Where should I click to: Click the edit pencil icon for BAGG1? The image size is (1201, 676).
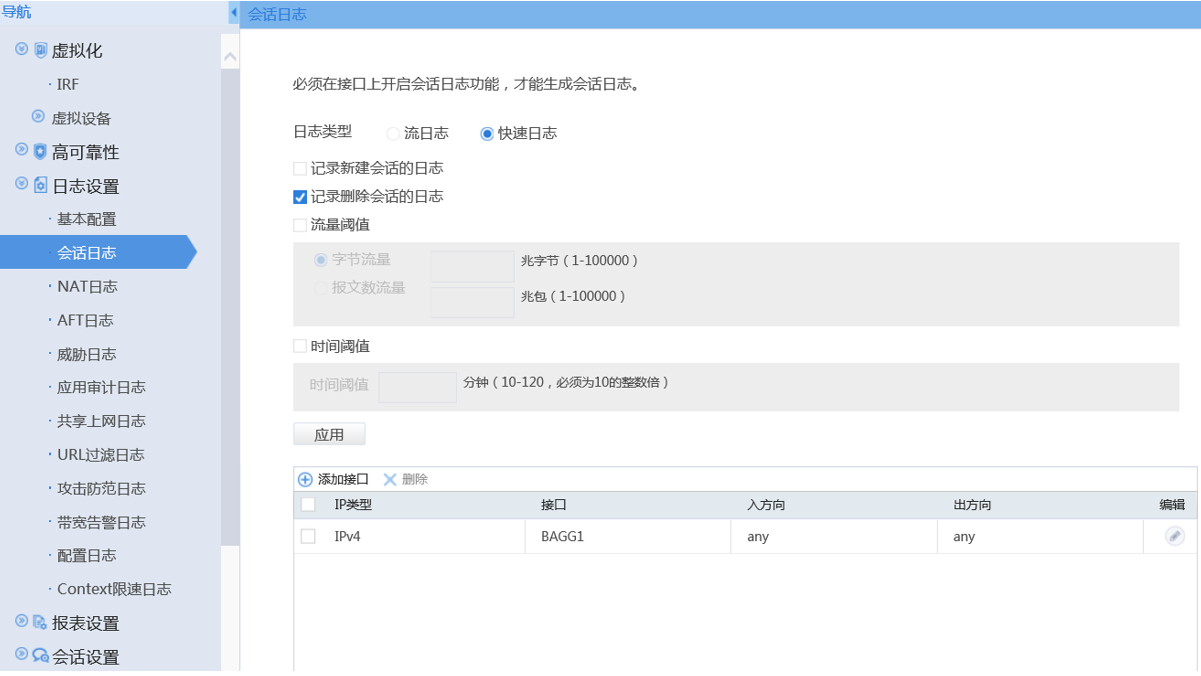1174,536
